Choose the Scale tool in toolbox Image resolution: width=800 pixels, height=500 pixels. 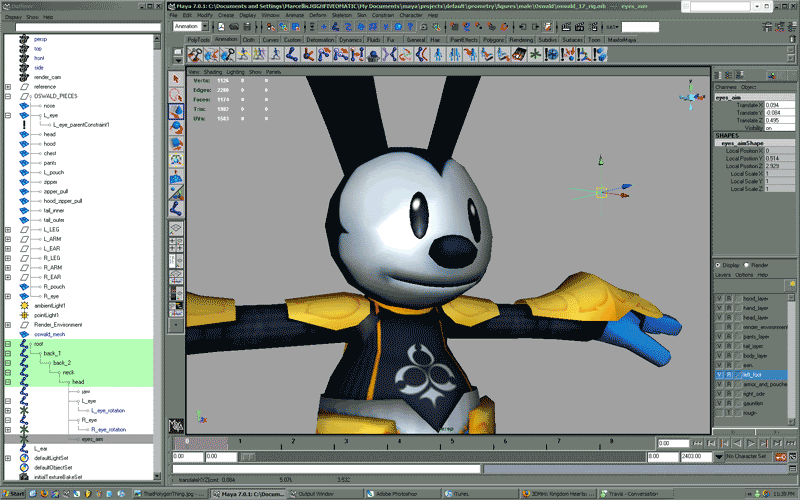pyautogui.click(x=176, y=144)
